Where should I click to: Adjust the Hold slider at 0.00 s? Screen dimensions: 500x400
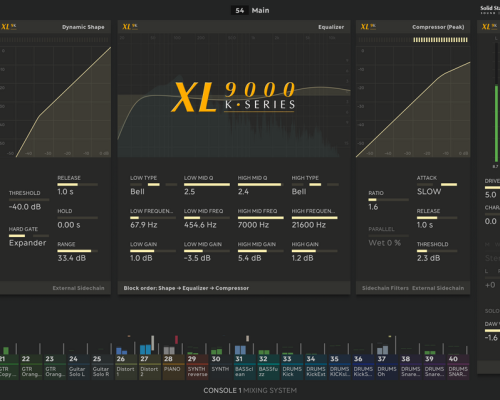tap(77, 218)
